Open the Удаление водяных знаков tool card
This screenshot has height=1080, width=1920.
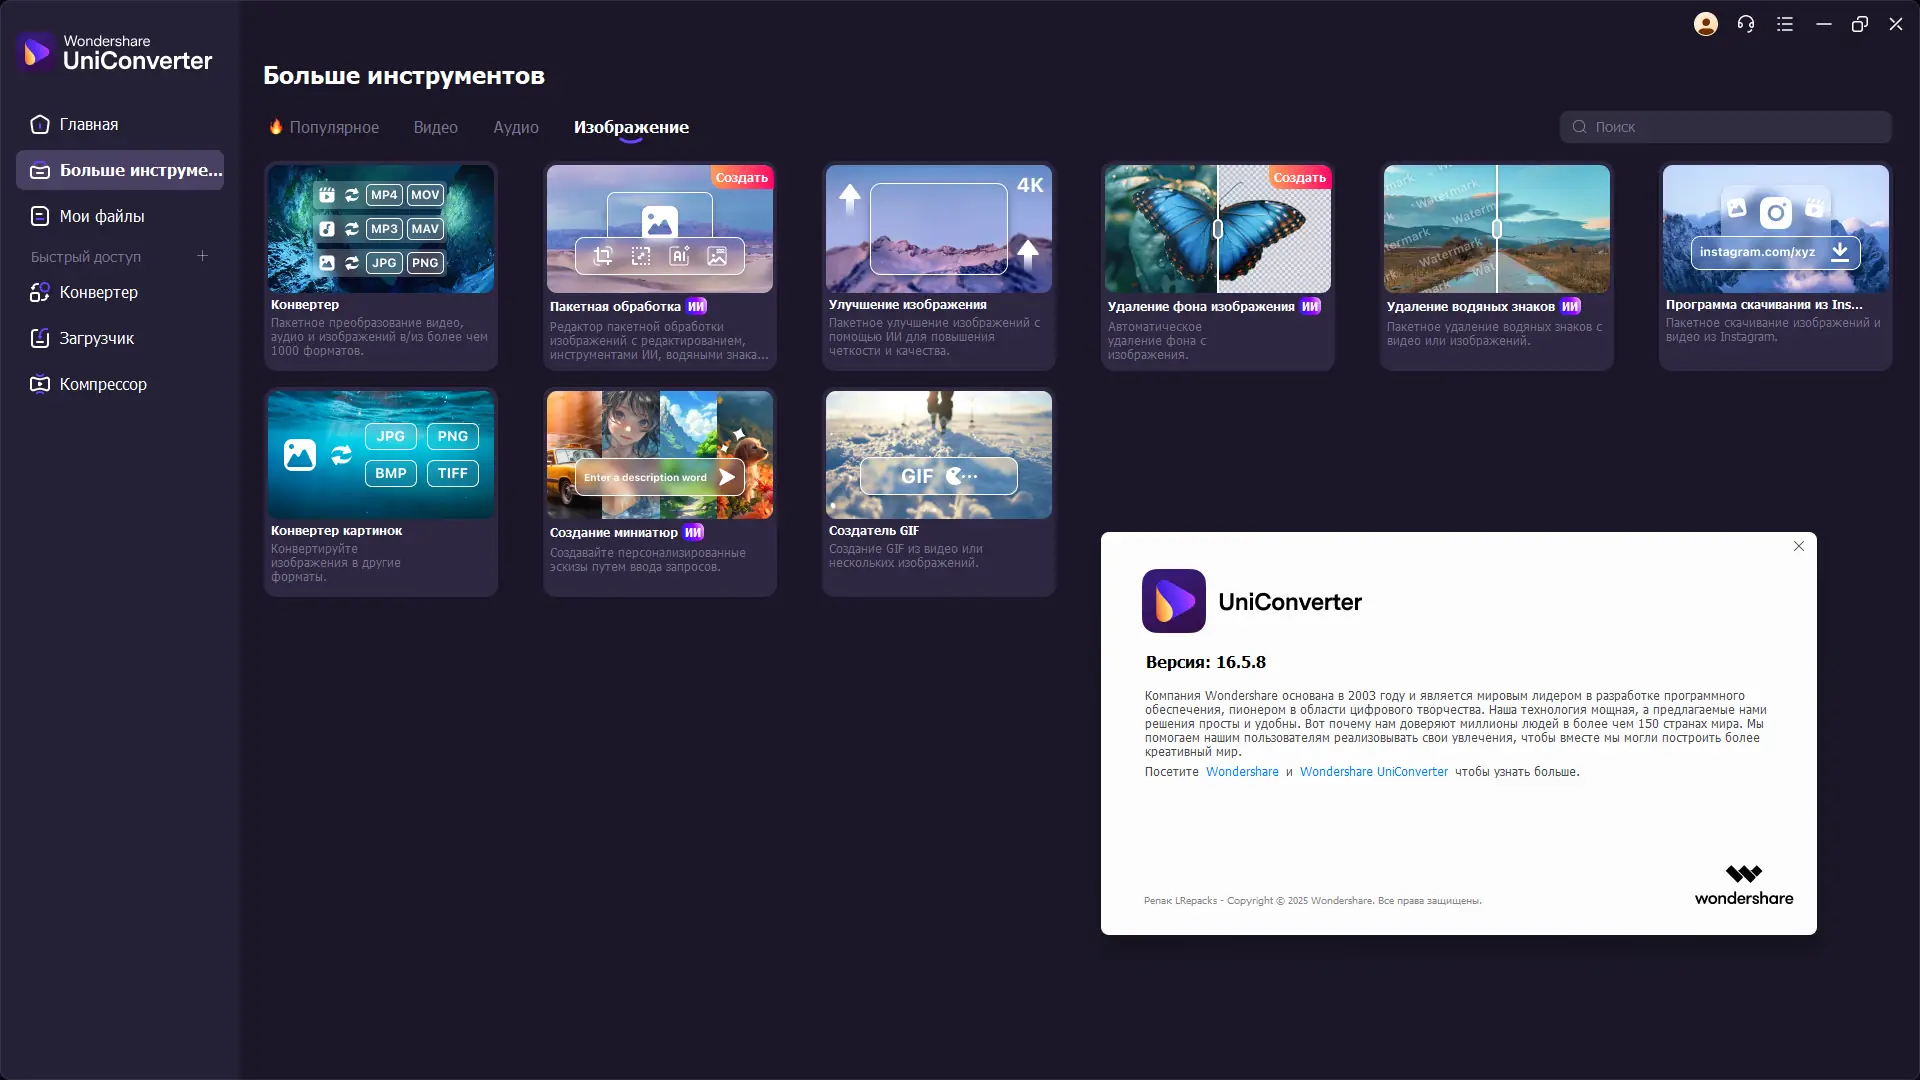coord(1496,265)
